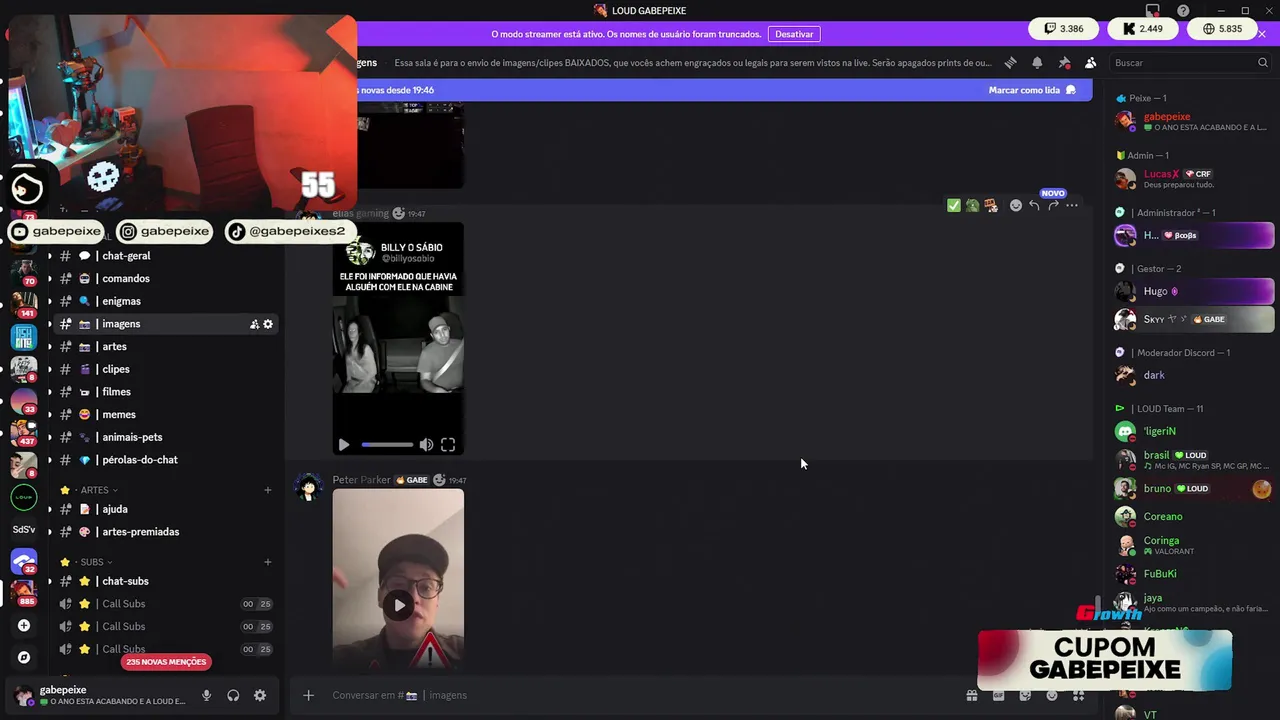Open notification settings bell icon
Viewport: 1280px width, 720px height.
pyautogui.click(x=1037, y=62)
